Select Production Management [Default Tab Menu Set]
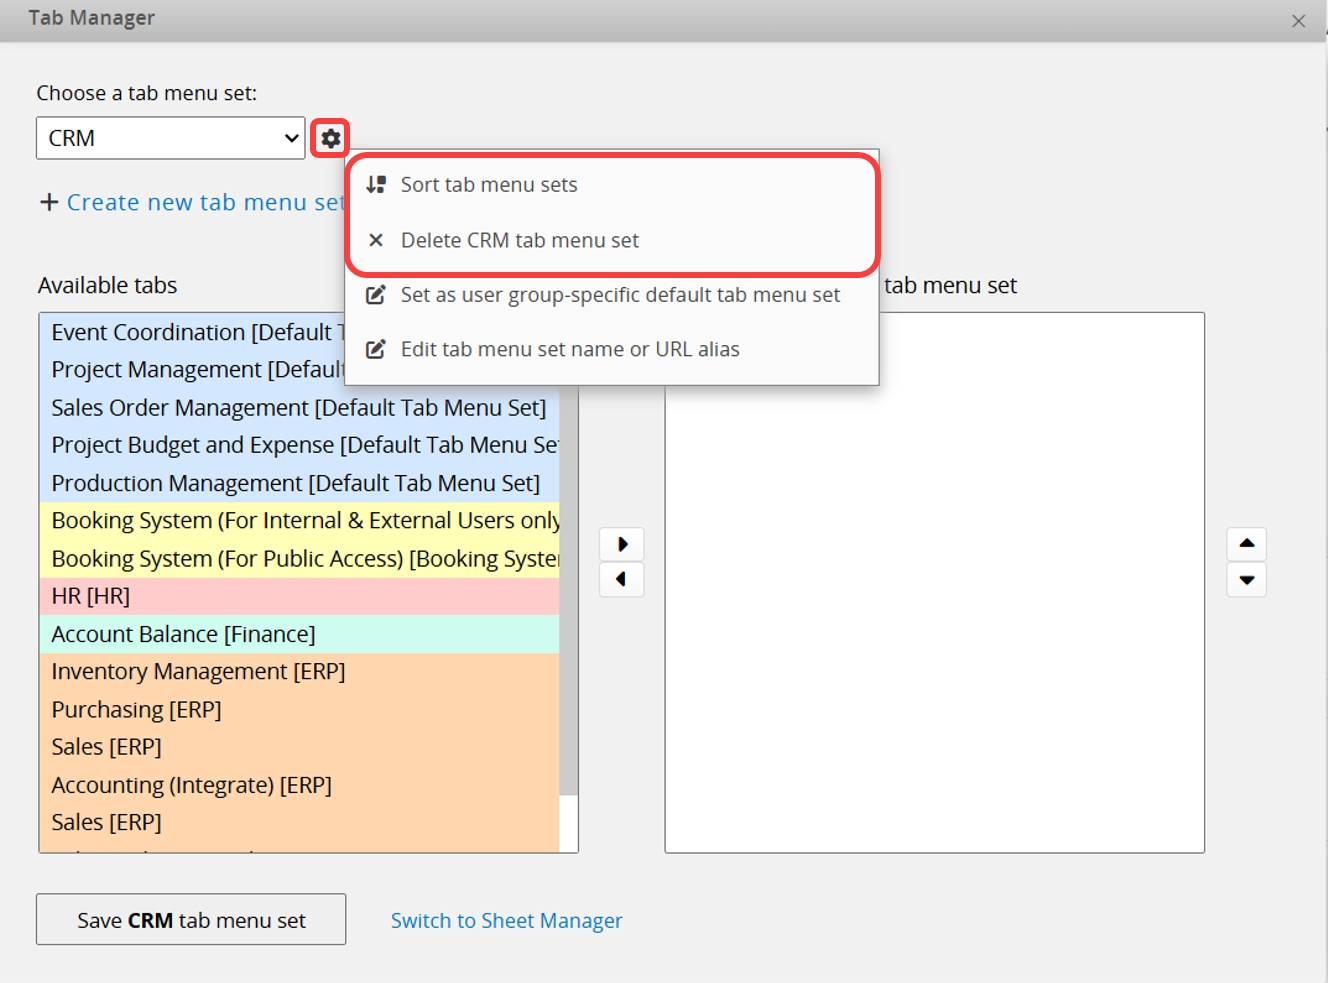The width and height of the screenshot is (1328, 983). 295,484
